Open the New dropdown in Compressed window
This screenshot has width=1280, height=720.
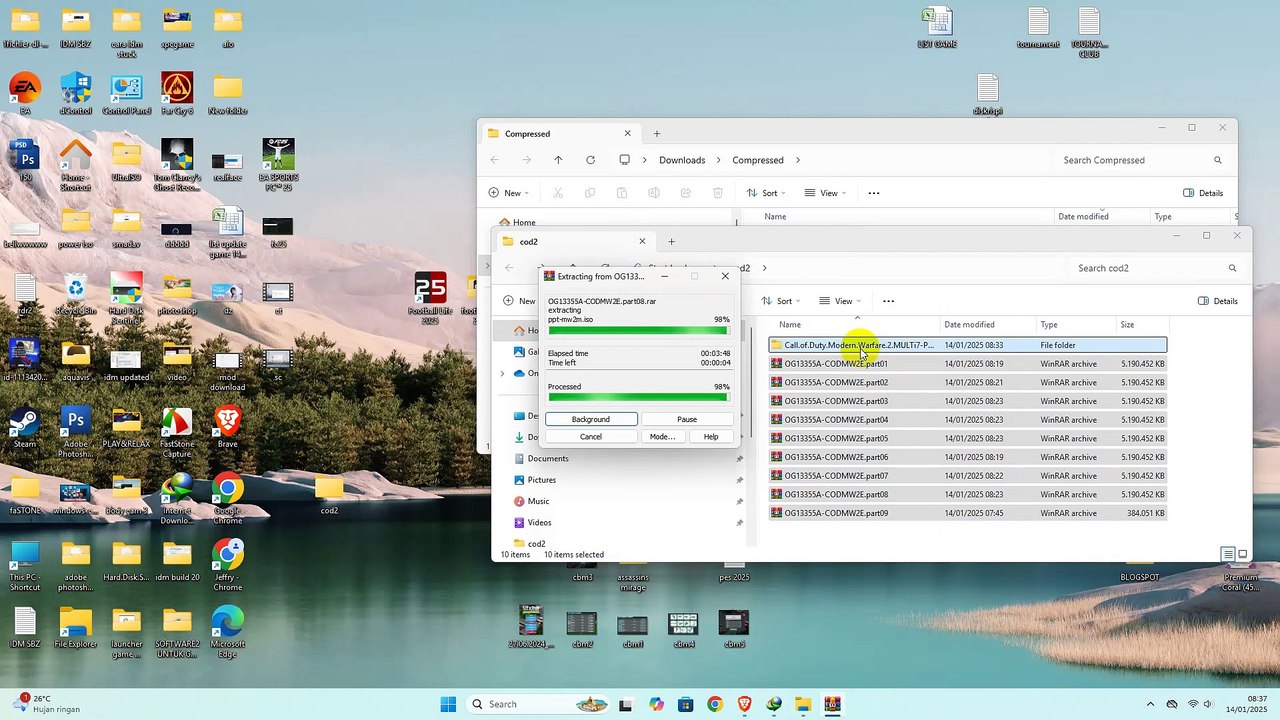509,193
